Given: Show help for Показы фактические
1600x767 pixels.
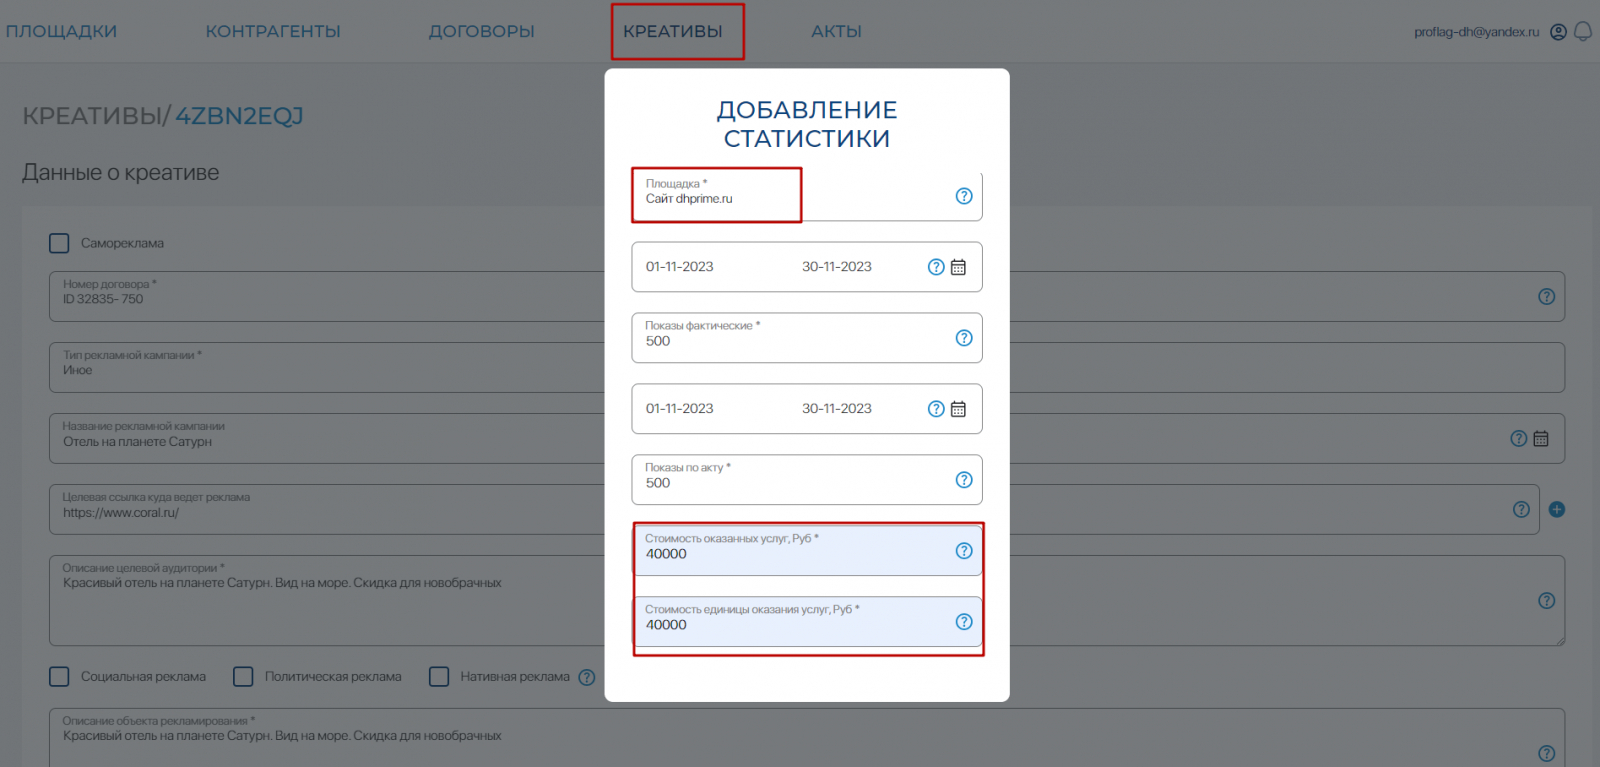Looking at the screenshot, I should pos(964,338).
